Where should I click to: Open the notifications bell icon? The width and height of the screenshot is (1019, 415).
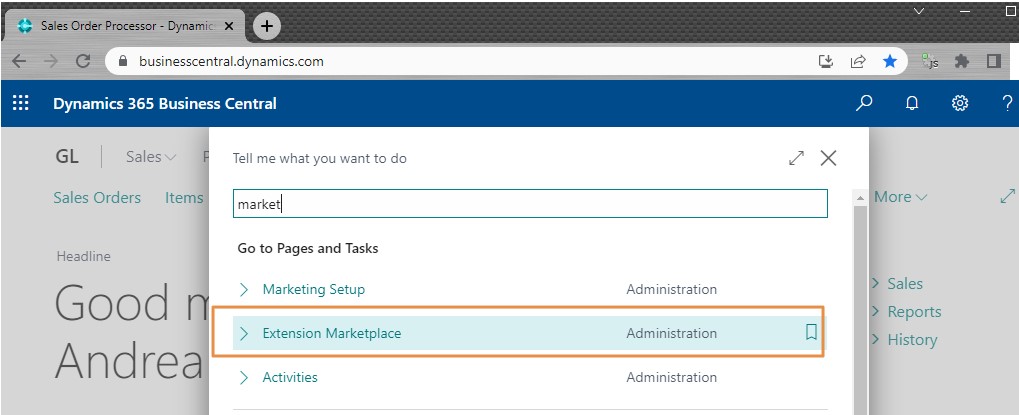(x=912, y=103)
